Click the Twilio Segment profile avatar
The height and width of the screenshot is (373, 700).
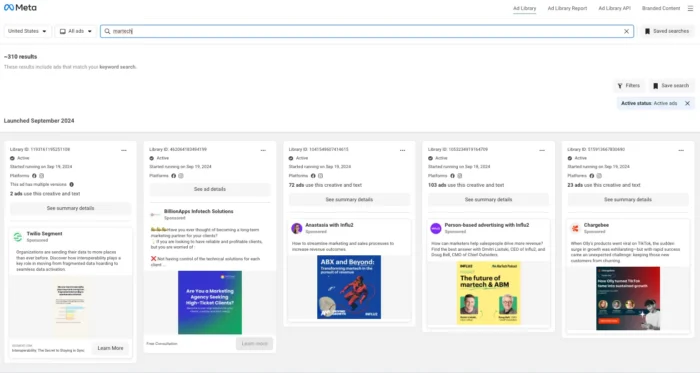click(18, 236)
